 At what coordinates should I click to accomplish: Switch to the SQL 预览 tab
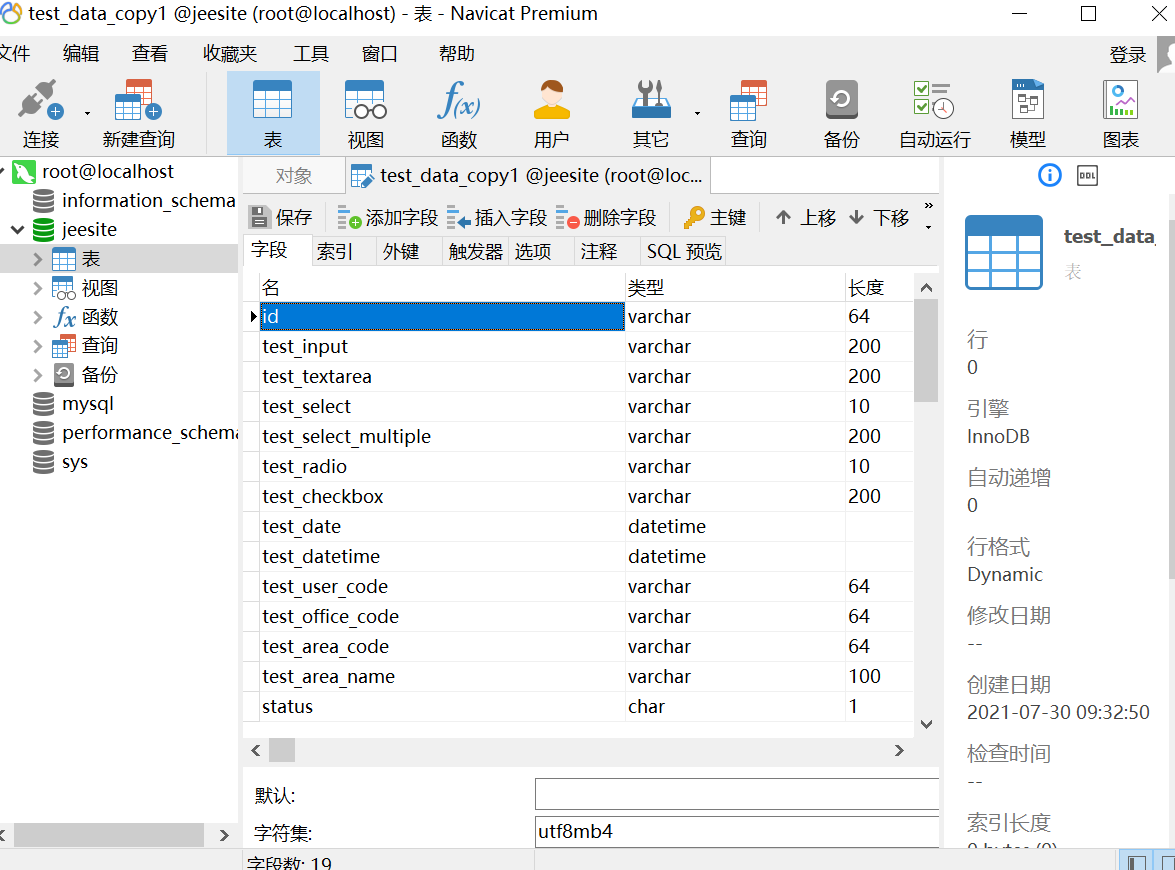[684, 251]
